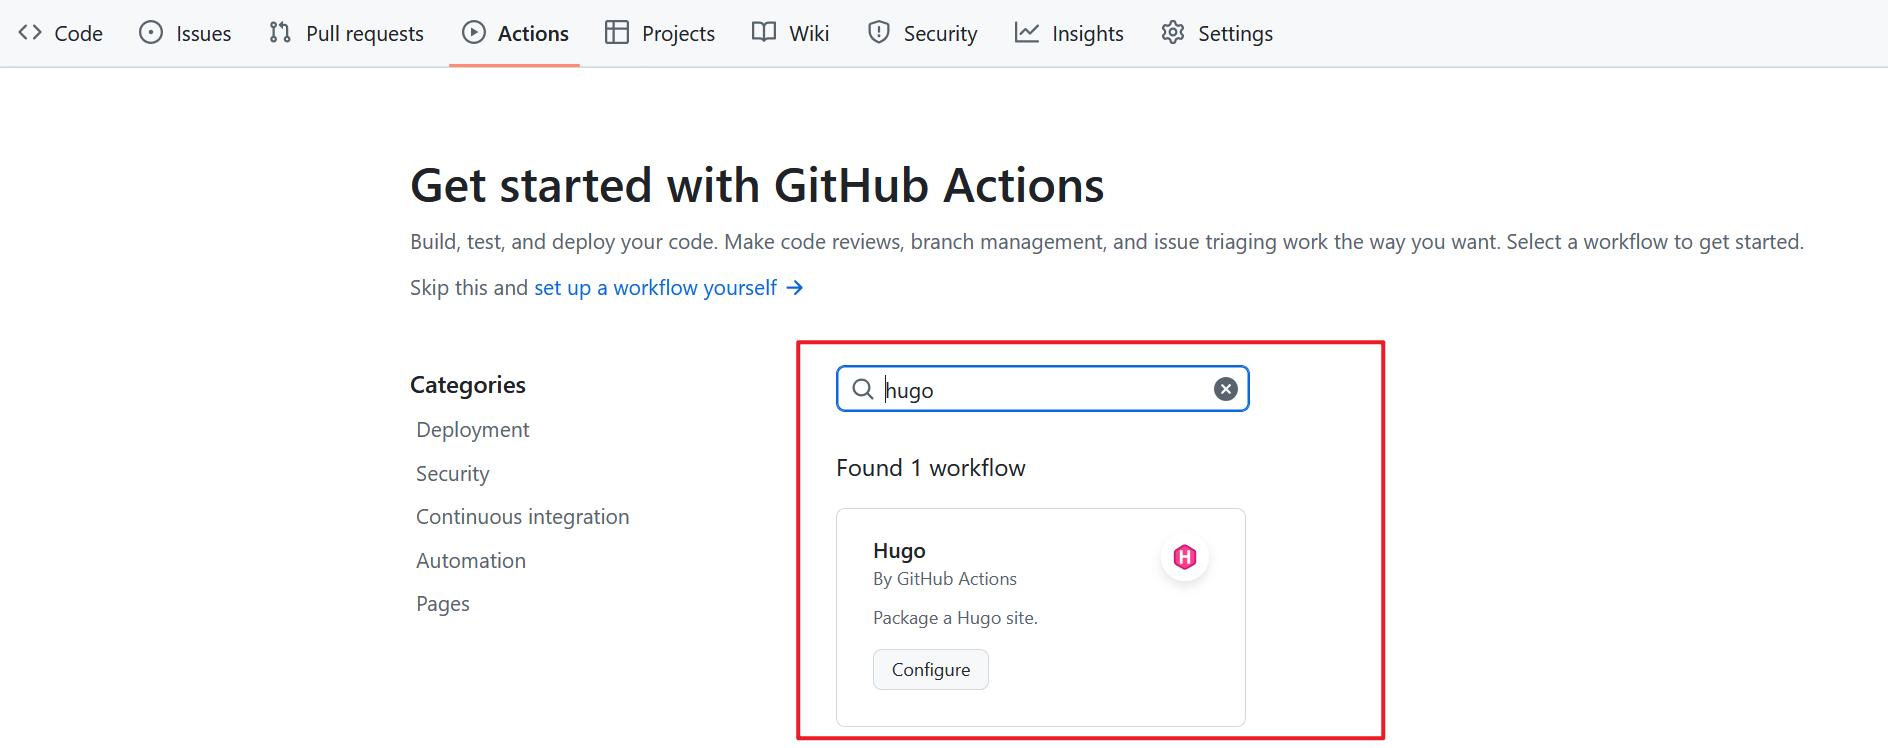Select the Automation category
Viewport: 1888px width, 748px height.
click(x=471, y=561)
